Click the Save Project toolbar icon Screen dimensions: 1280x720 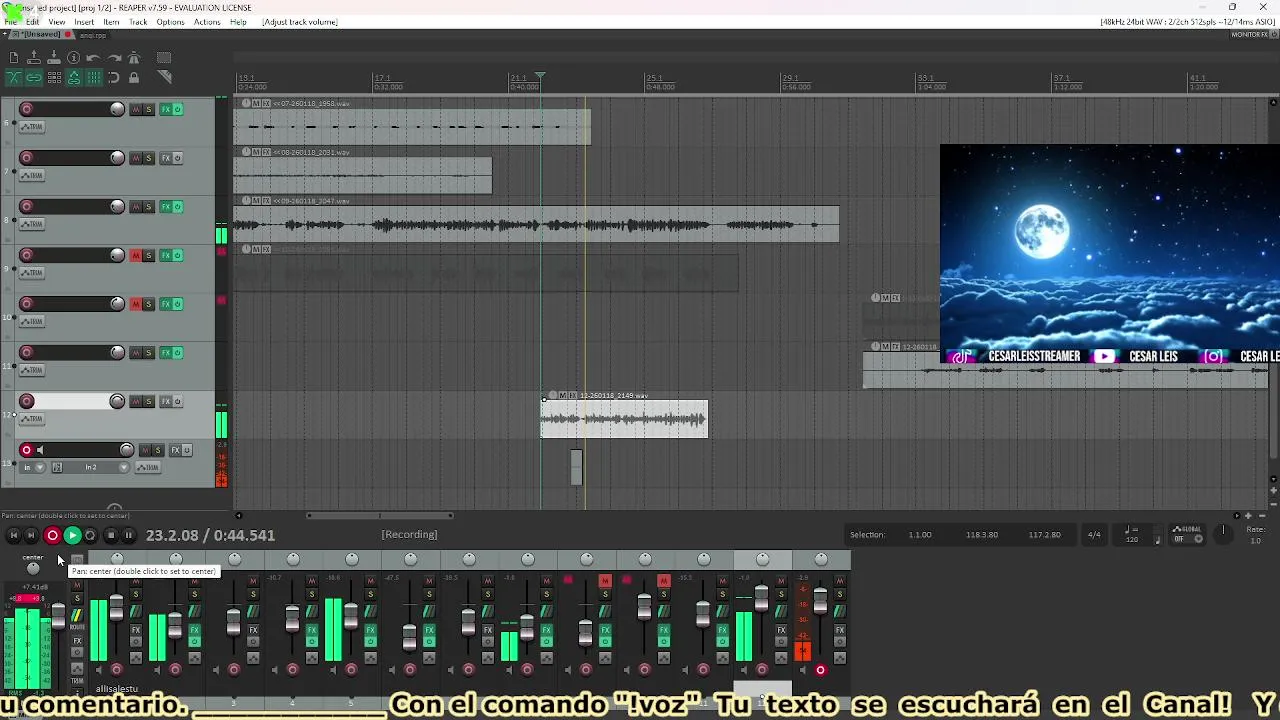(x=54, y=58)
